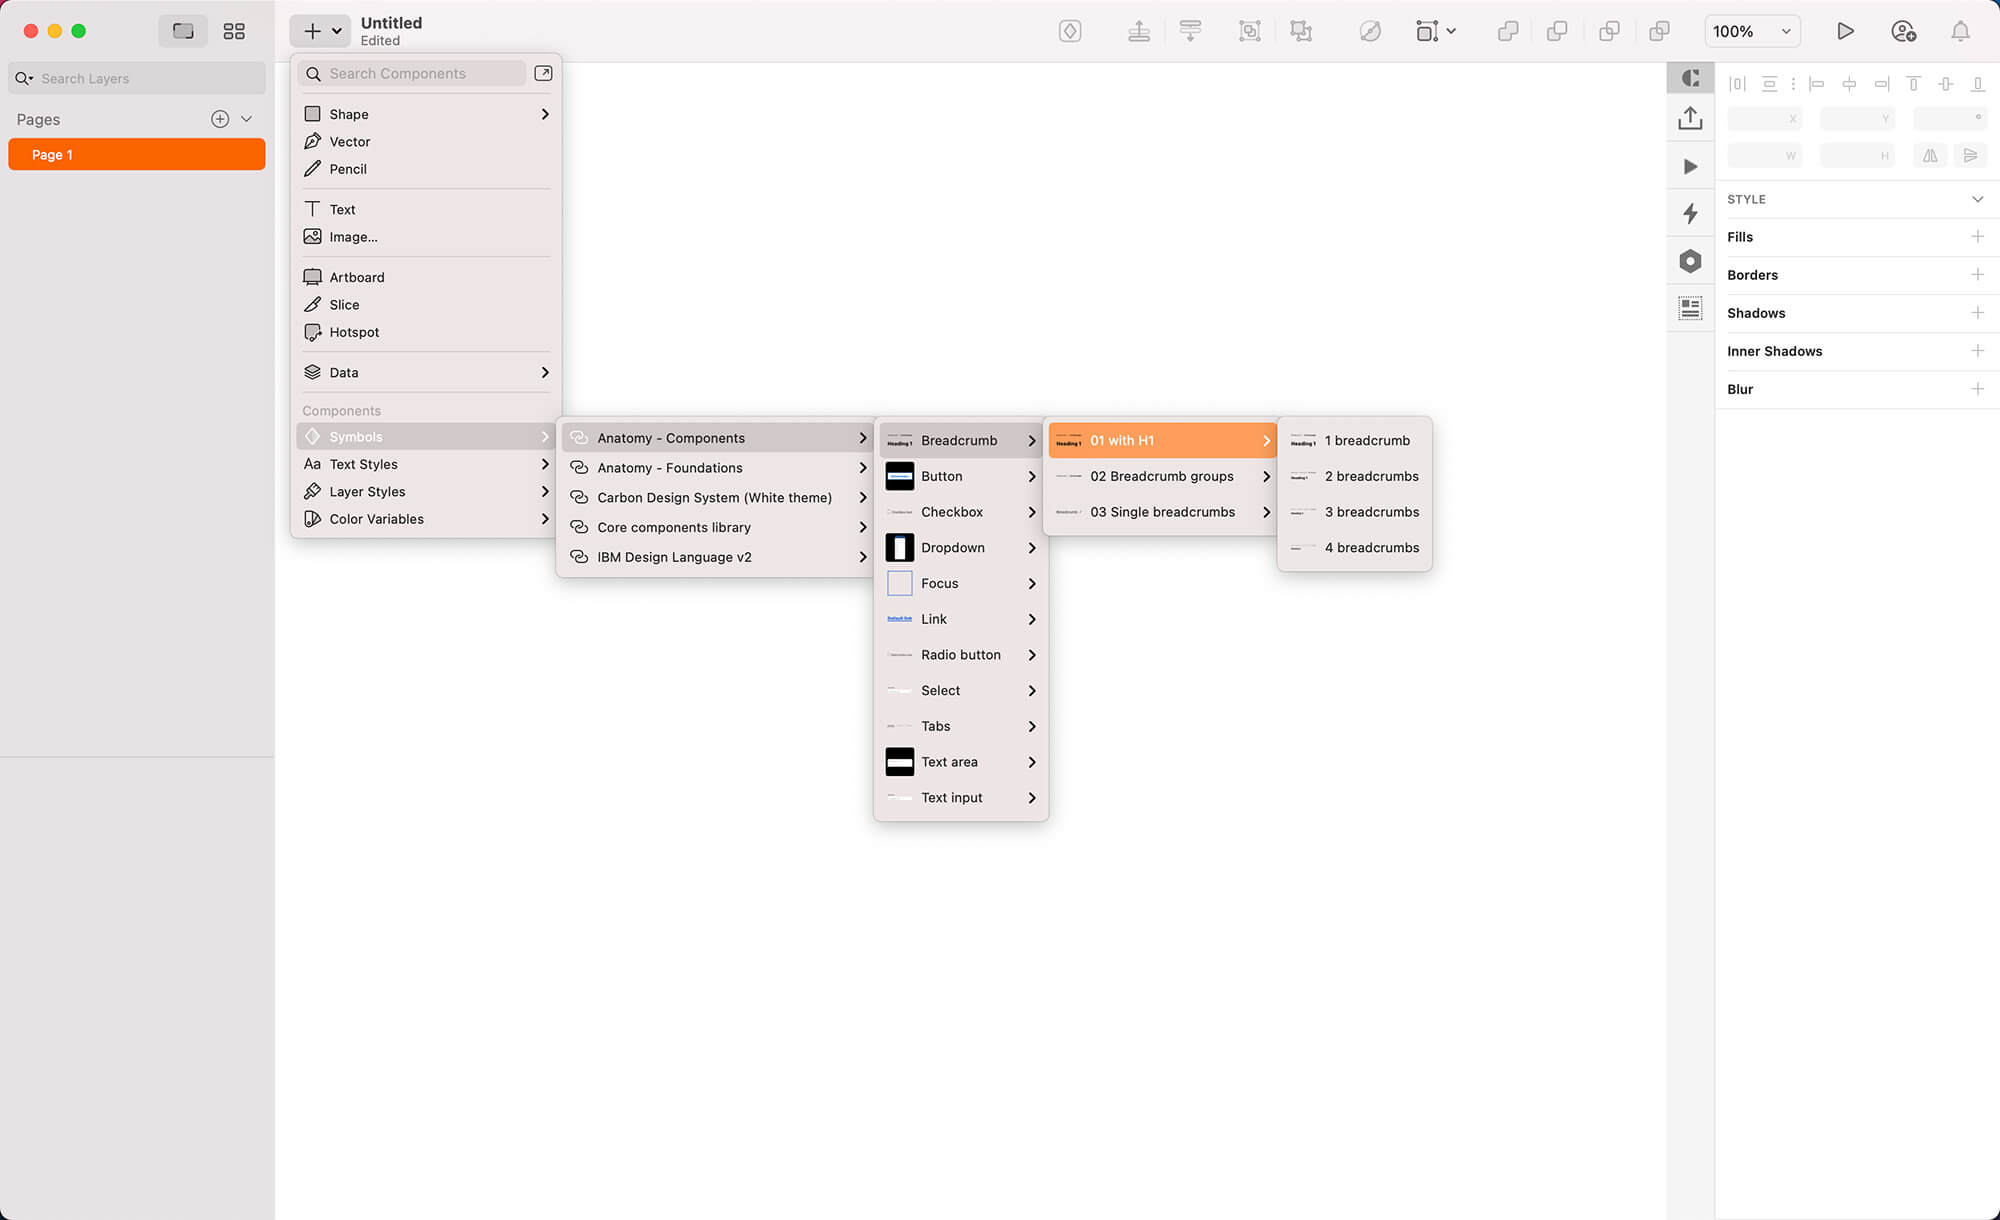The image size is (2000, 1220).
Task: Collapse the STYLE section chevron
Action: (1977, 199)
